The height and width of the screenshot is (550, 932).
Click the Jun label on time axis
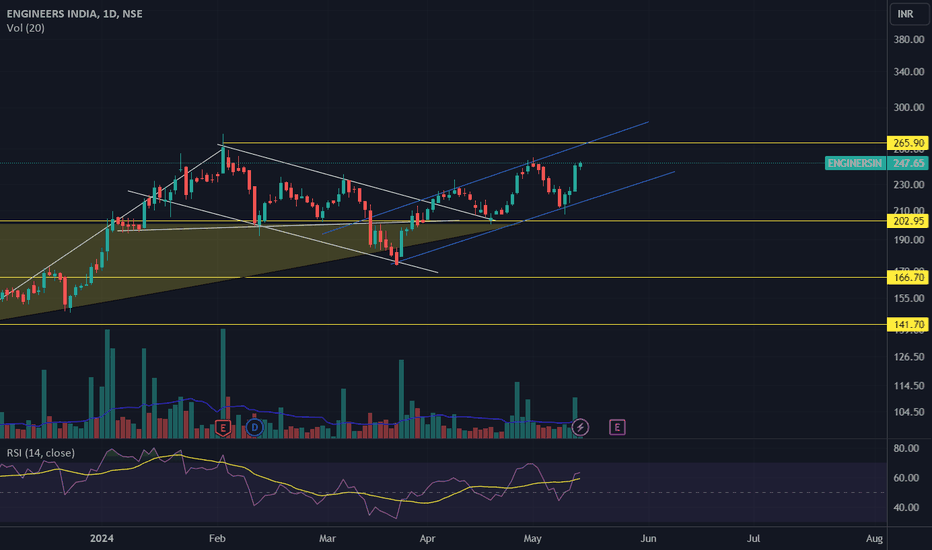tap(648, 539)
